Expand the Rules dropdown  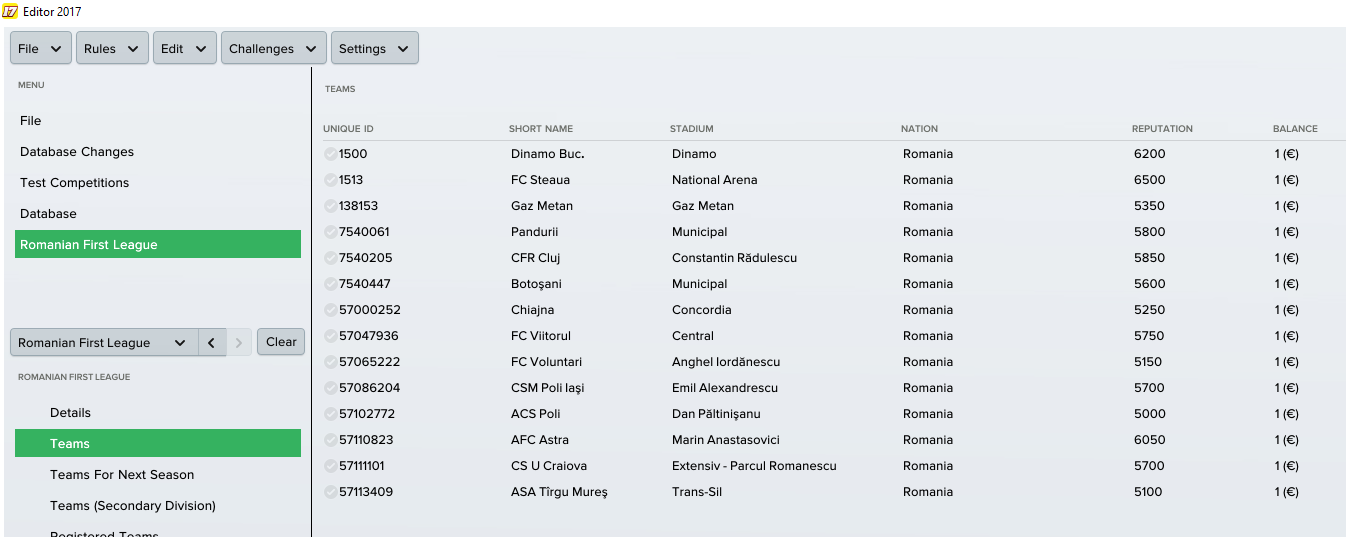pyautogui.click(x=112, y=49)
